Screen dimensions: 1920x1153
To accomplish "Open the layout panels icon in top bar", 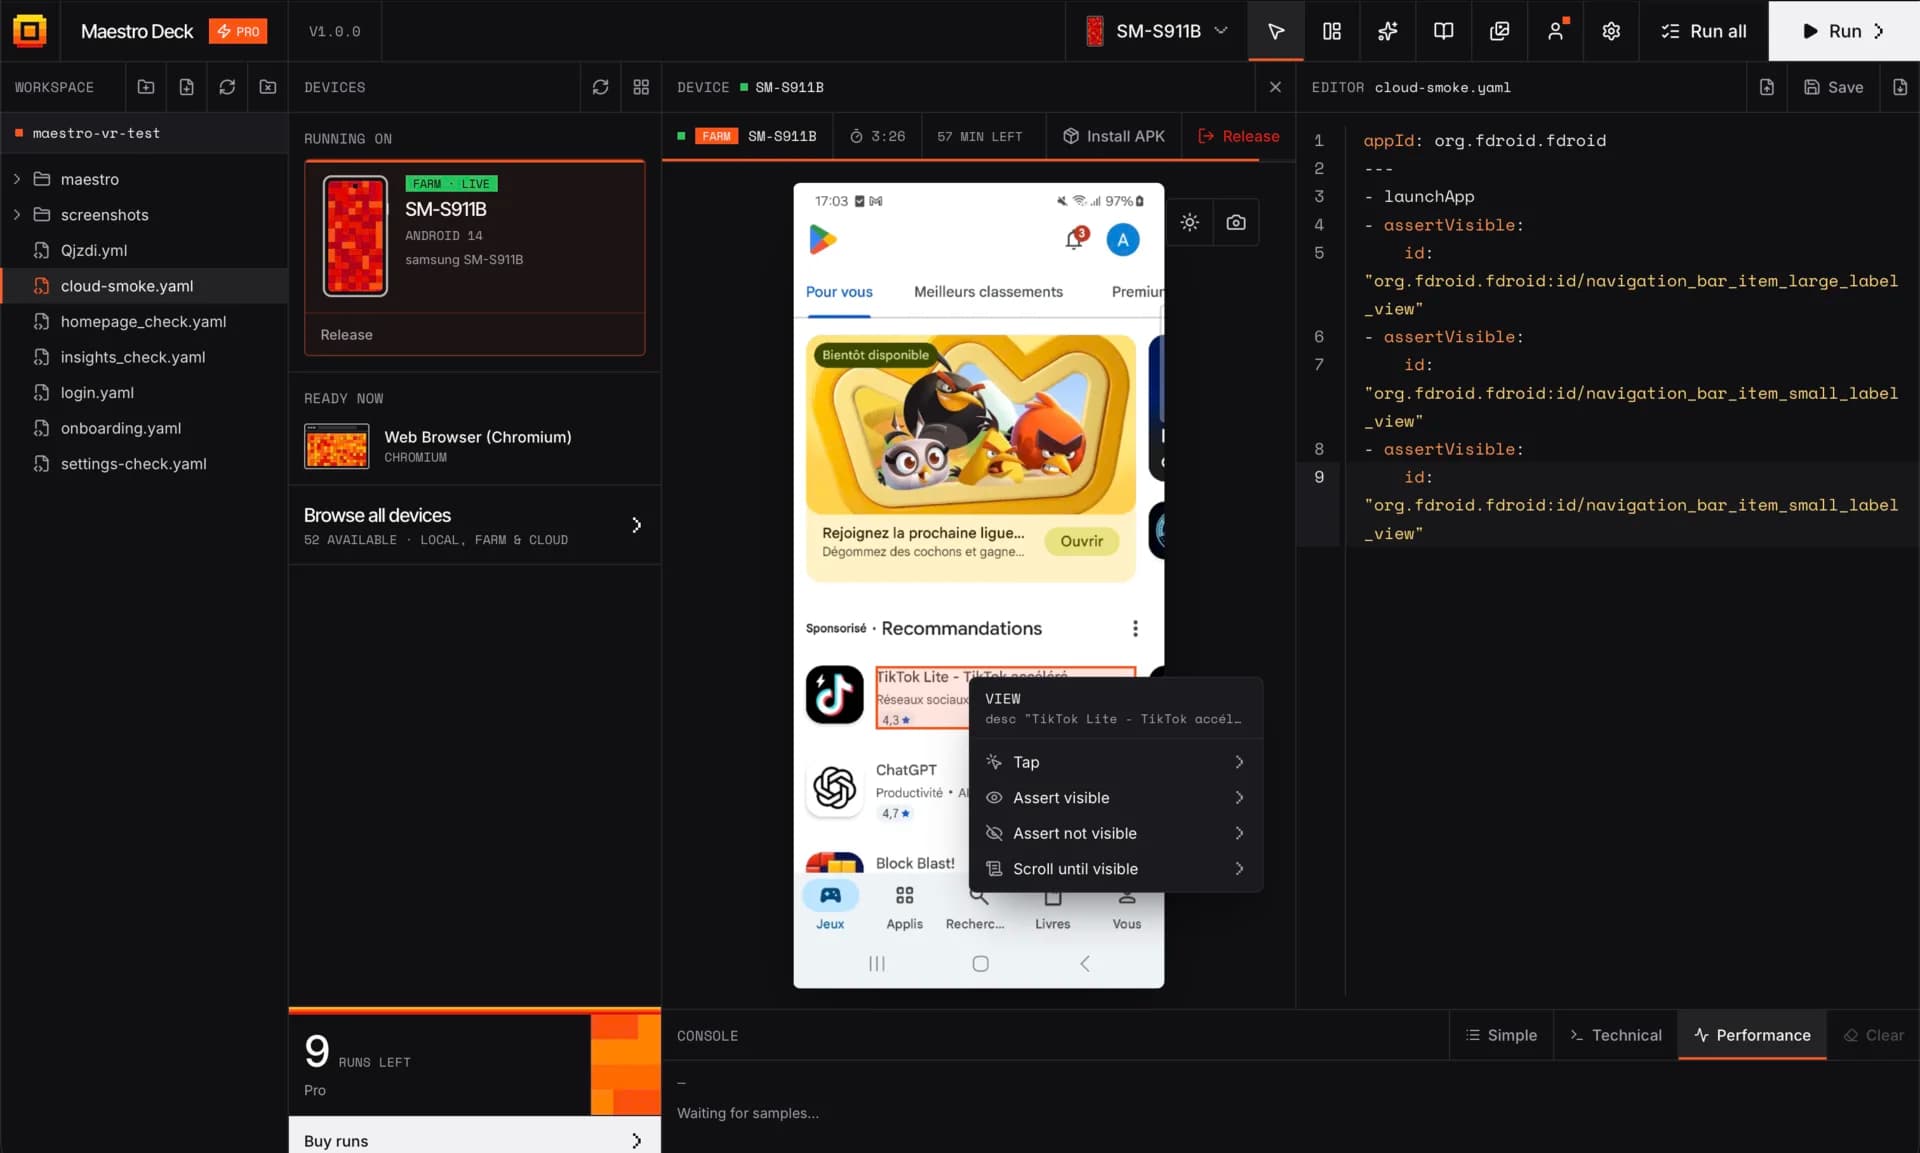I will tap(1331, 31).
